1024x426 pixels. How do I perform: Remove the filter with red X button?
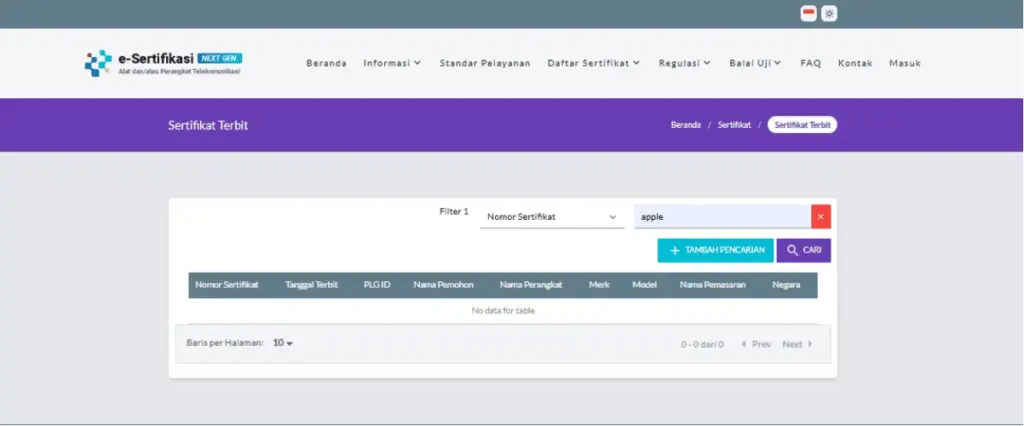click(x=821, y=216)
